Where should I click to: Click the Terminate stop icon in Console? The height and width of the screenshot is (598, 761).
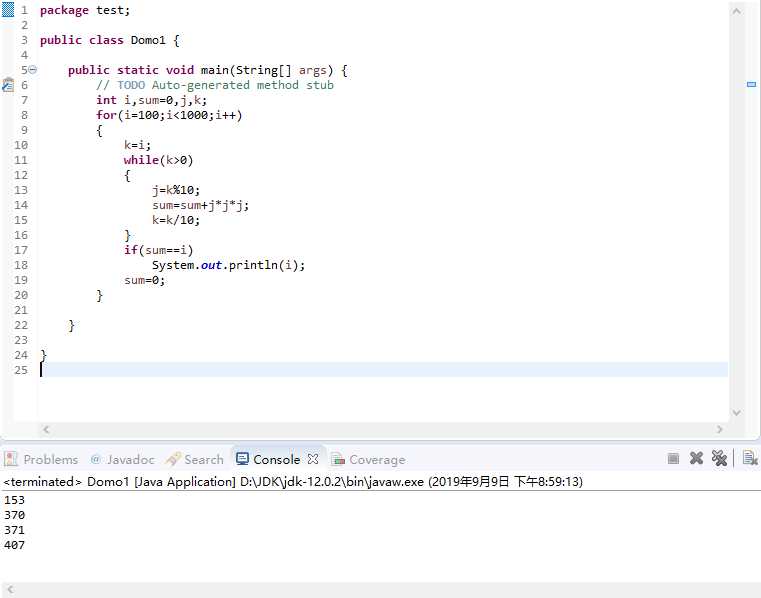click(673, 459)
